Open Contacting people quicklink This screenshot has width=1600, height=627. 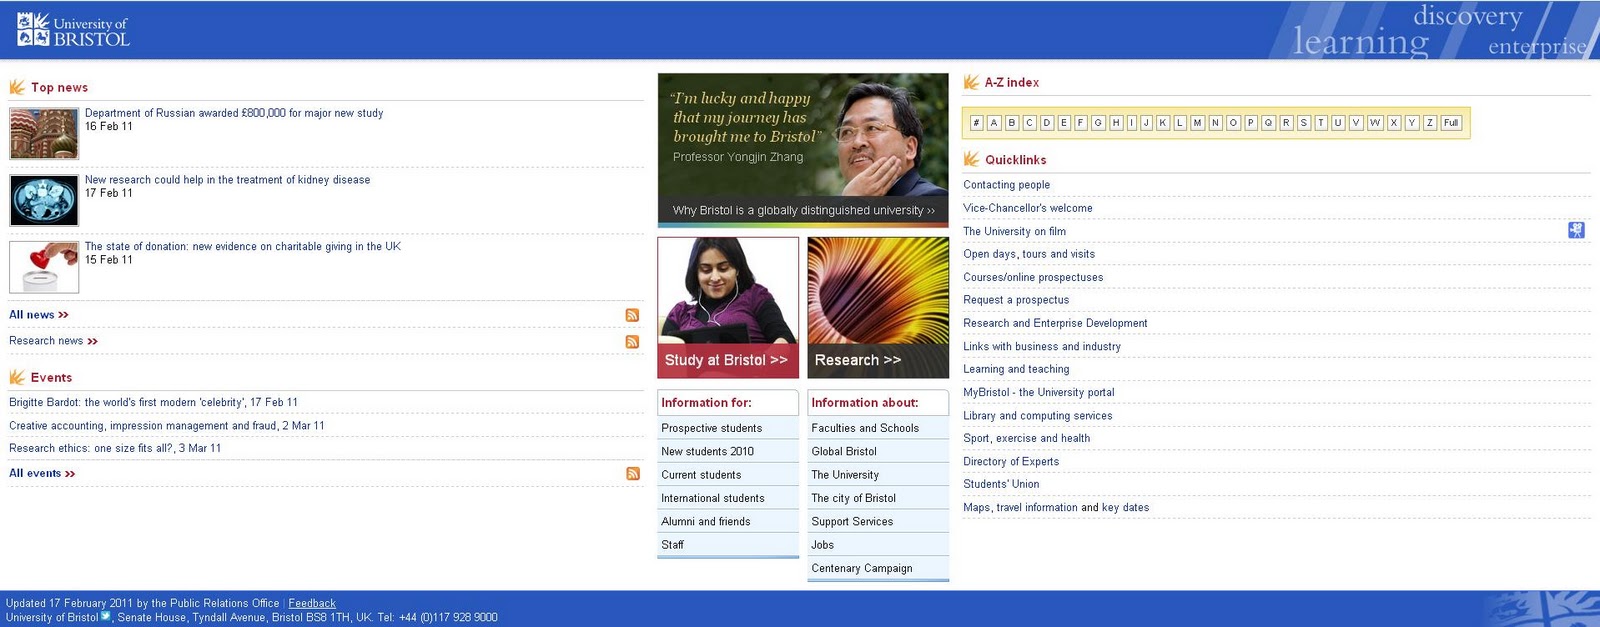click(1006, 185)
